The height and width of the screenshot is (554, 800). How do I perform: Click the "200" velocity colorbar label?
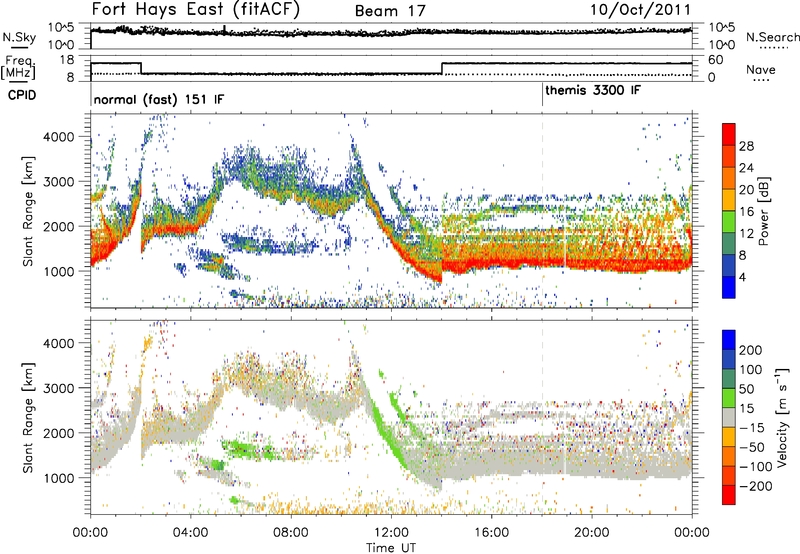coord(751,350)
